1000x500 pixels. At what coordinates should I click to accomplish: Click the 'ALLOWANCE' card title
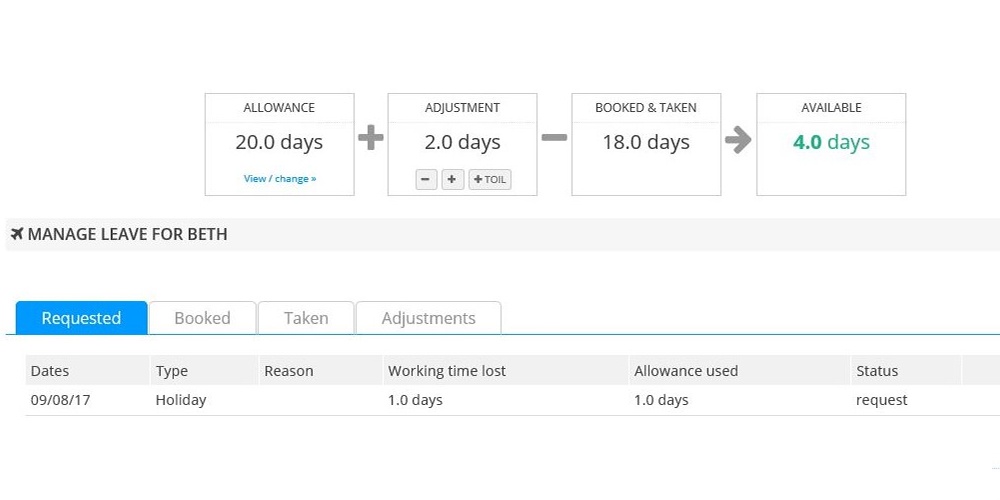(x=279, y=108)
